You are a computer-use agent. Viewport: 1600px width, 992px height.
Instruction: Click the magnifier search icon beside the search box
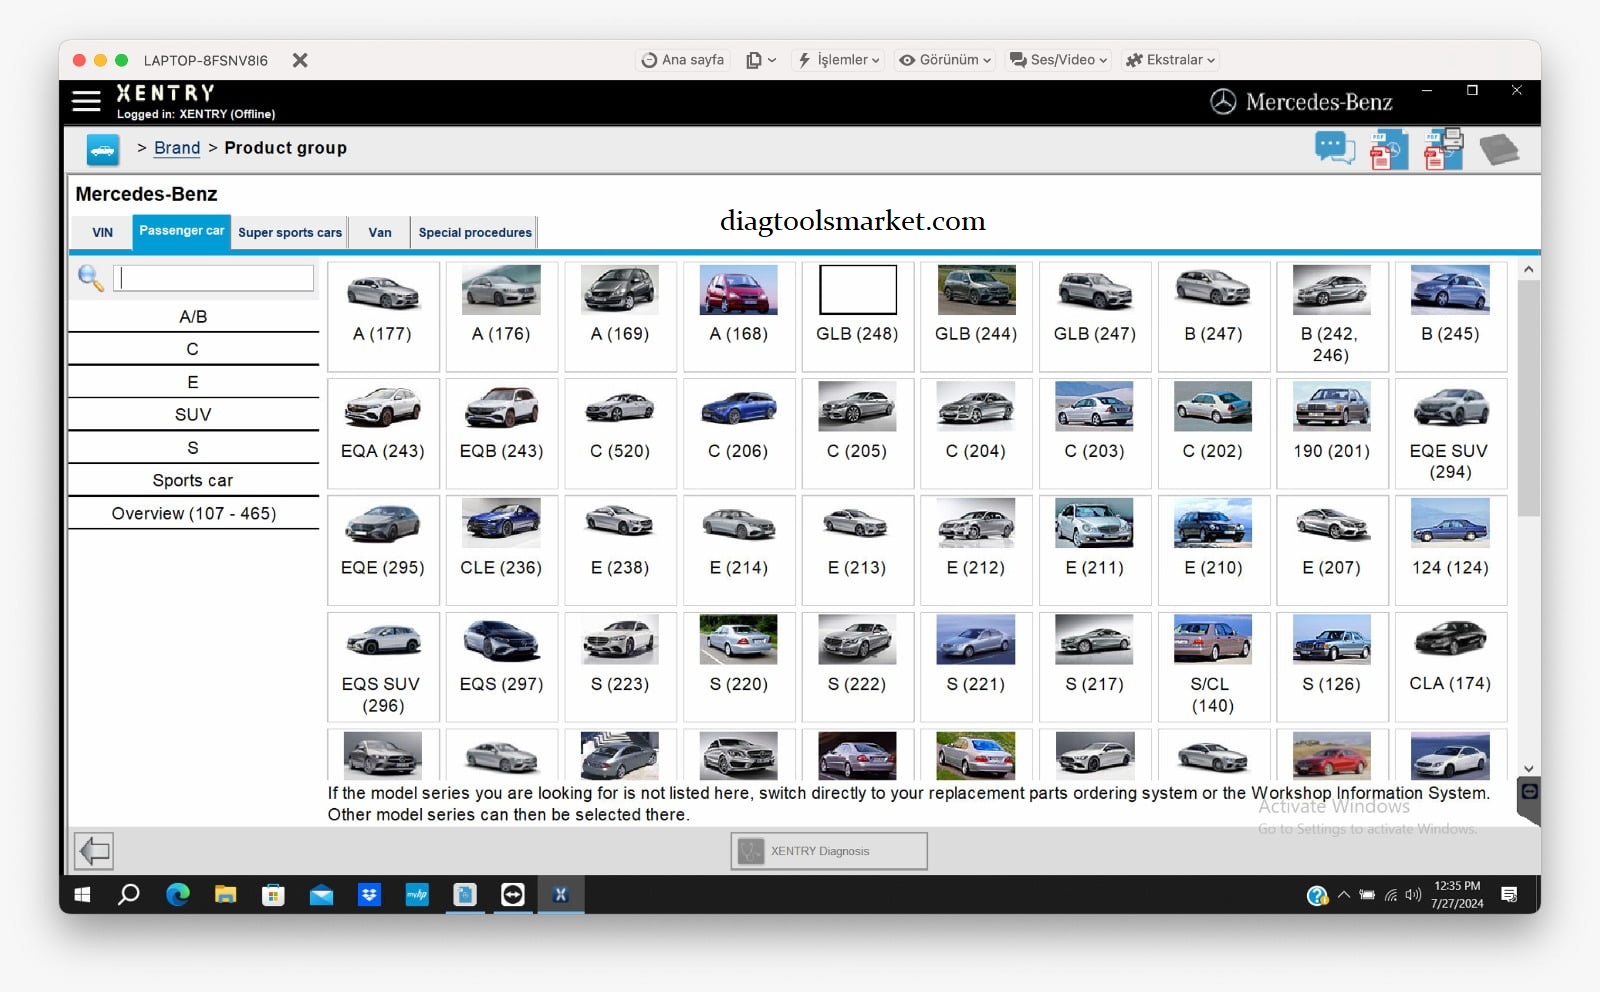(90, 278)
